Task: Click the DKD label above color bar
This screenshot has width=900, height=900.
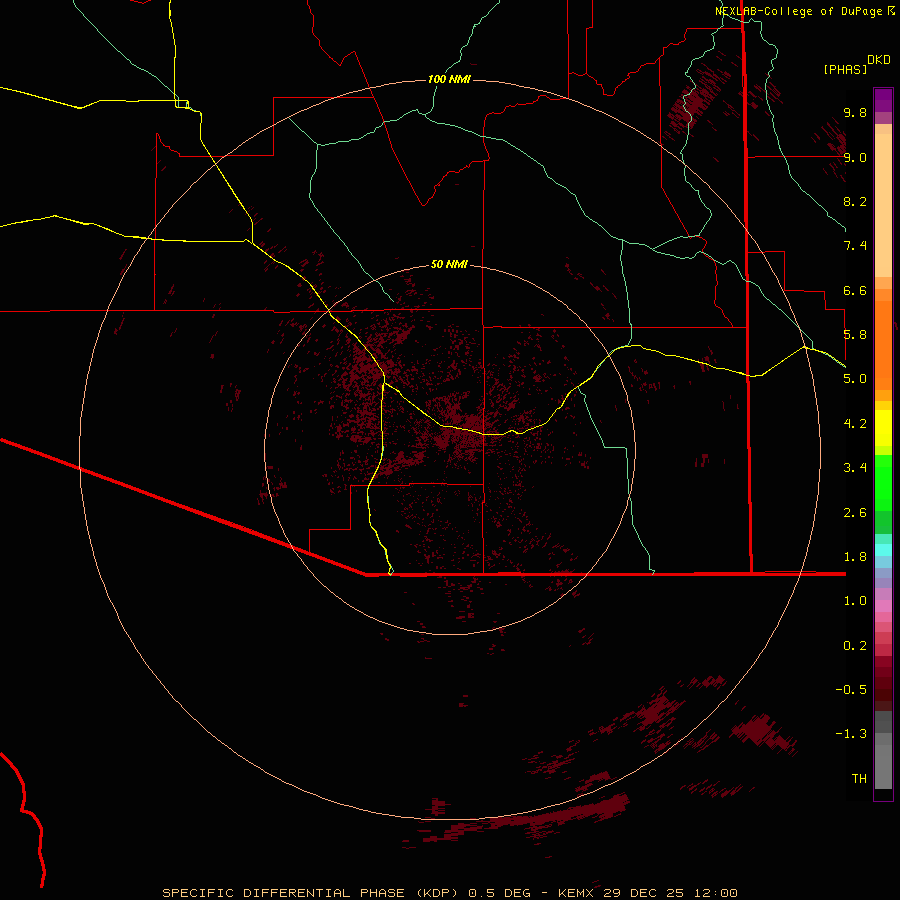Action: pyautogui.click(x=879, y=60)
